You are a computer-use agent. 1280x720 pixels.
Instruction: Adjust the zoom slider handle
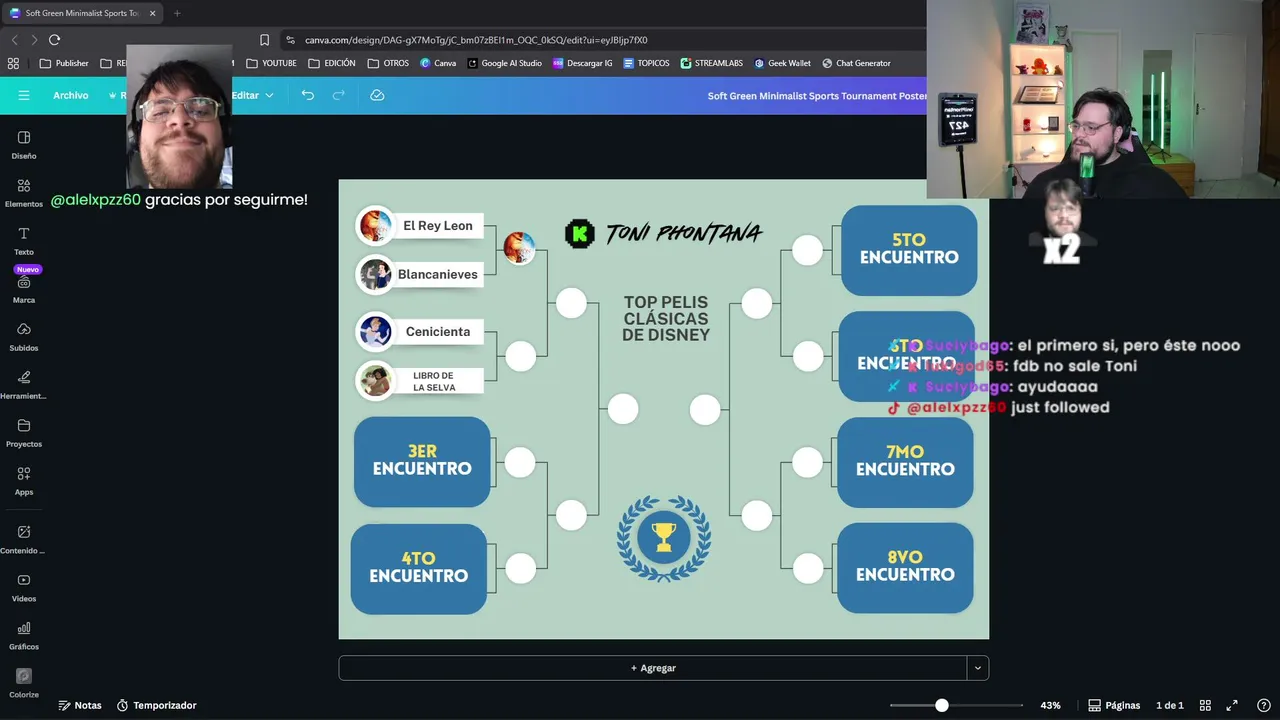click(941, 705)
